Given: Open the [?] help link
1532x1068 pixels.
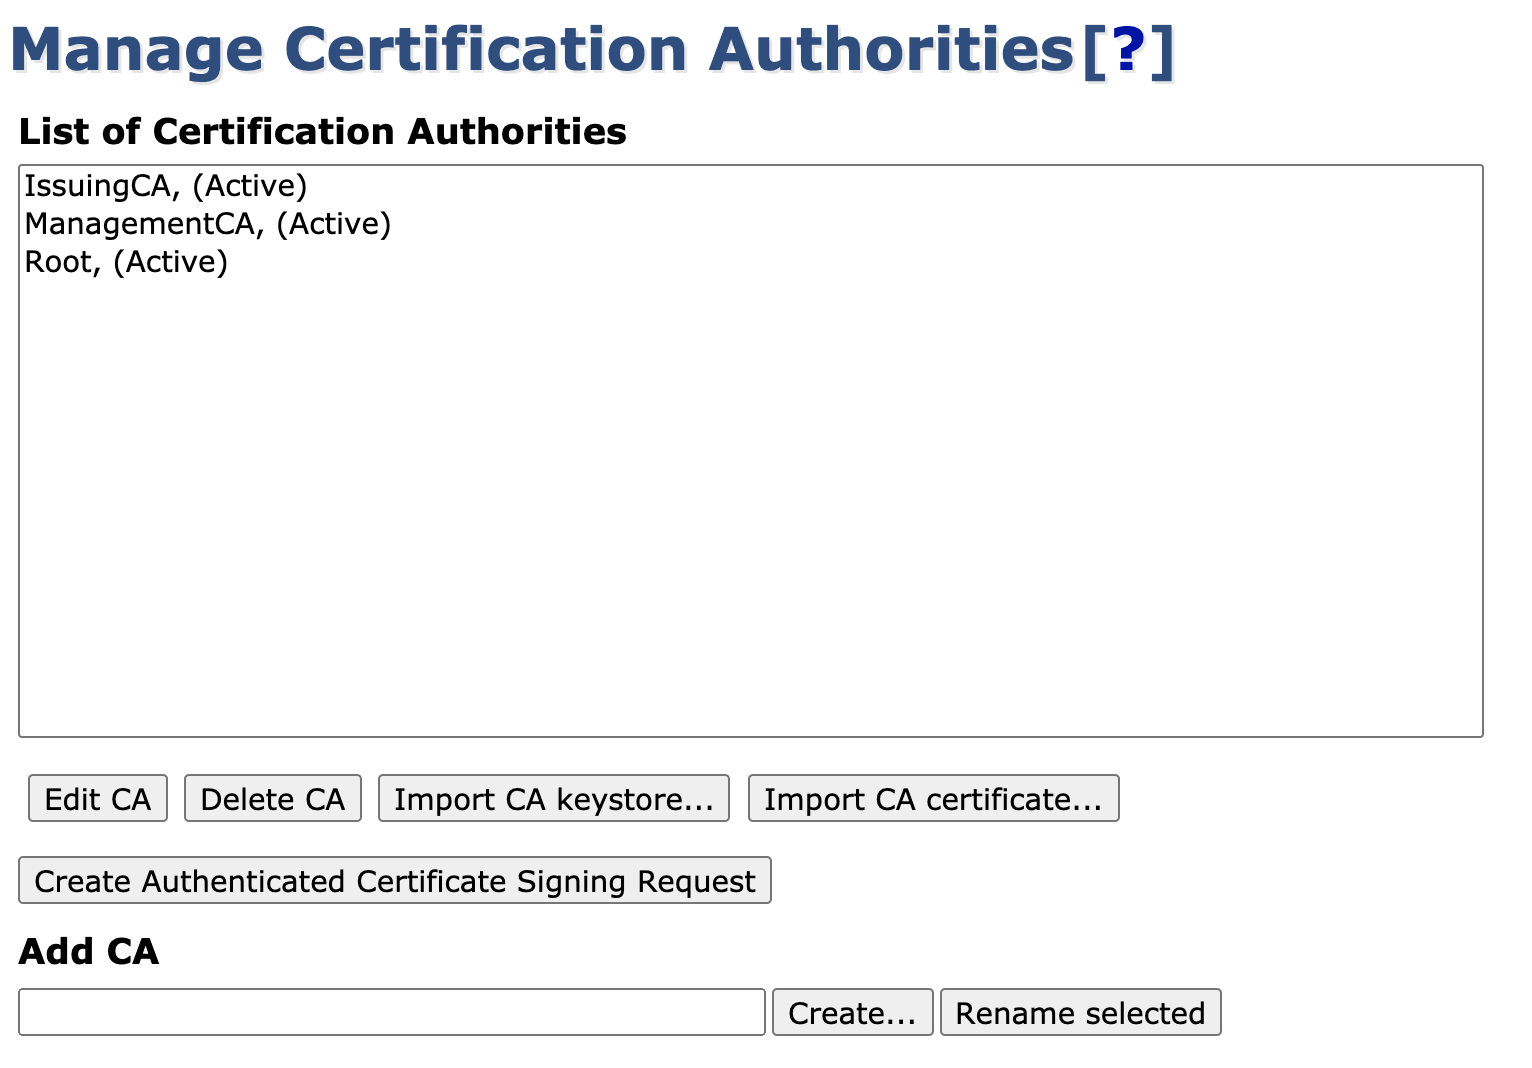Looking at the screenshot, I should coord(1127,50).
